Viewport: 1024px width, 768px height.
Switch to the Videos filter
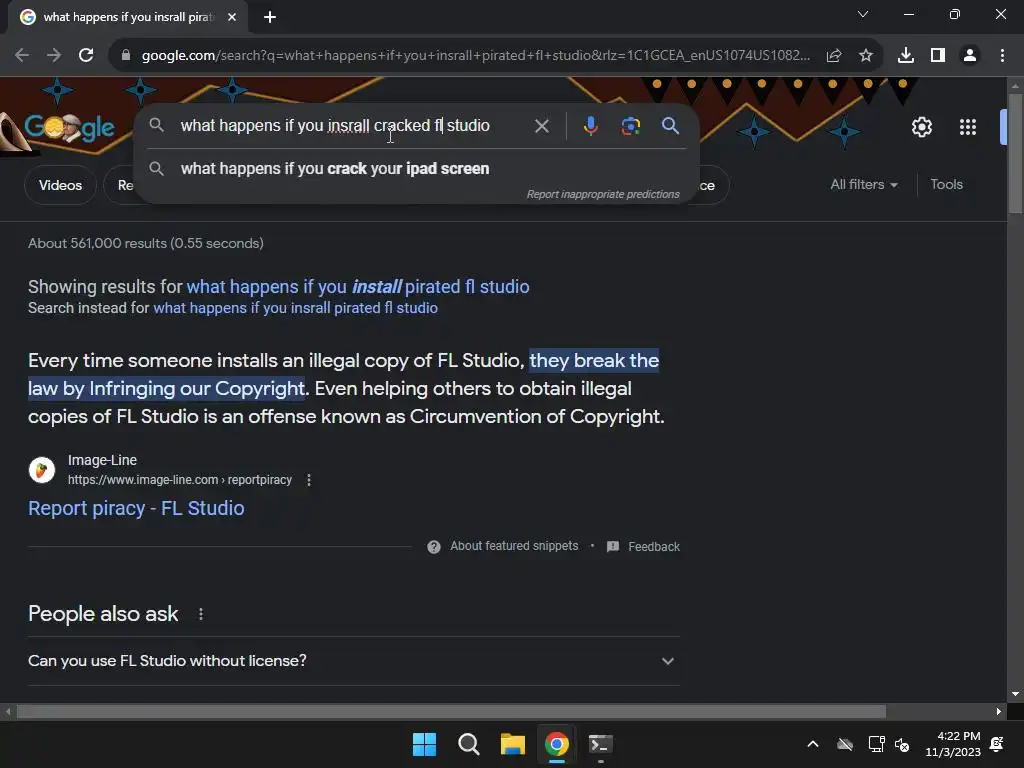60,185
